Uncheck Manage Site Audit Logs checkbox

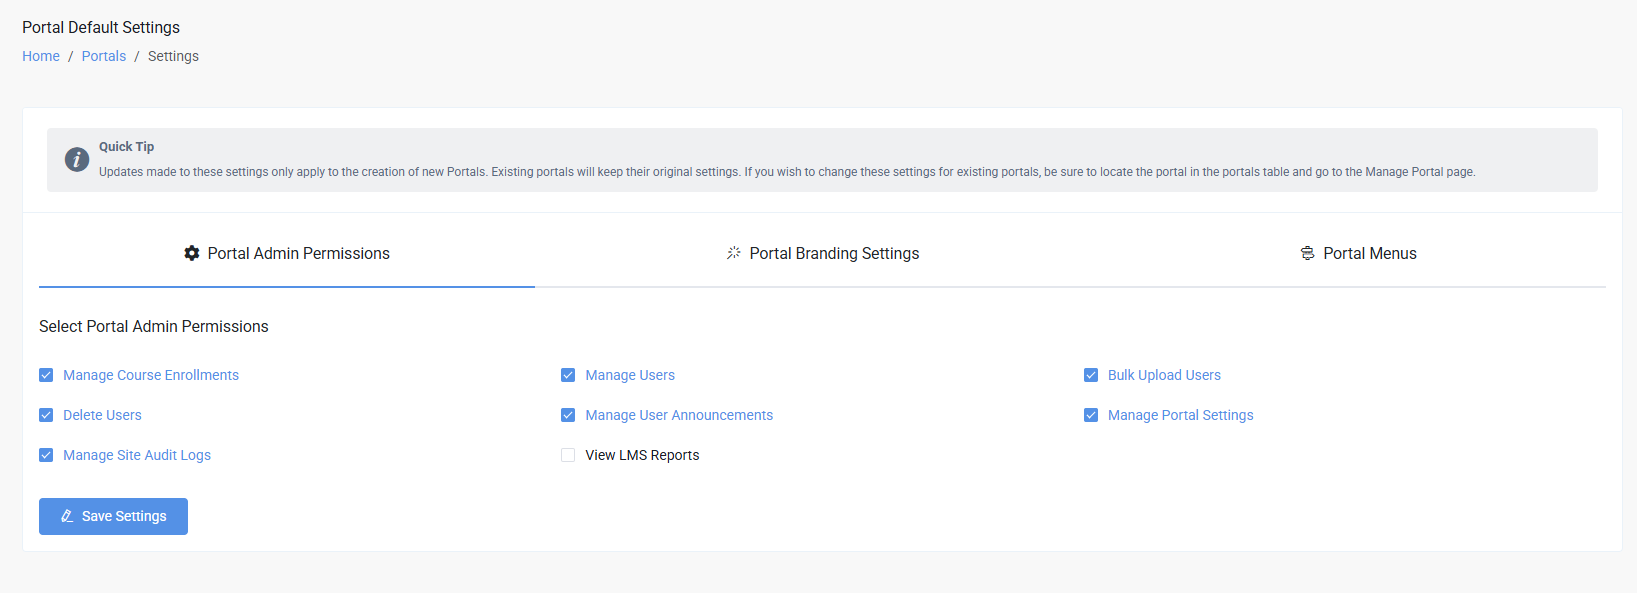(46, 455)
